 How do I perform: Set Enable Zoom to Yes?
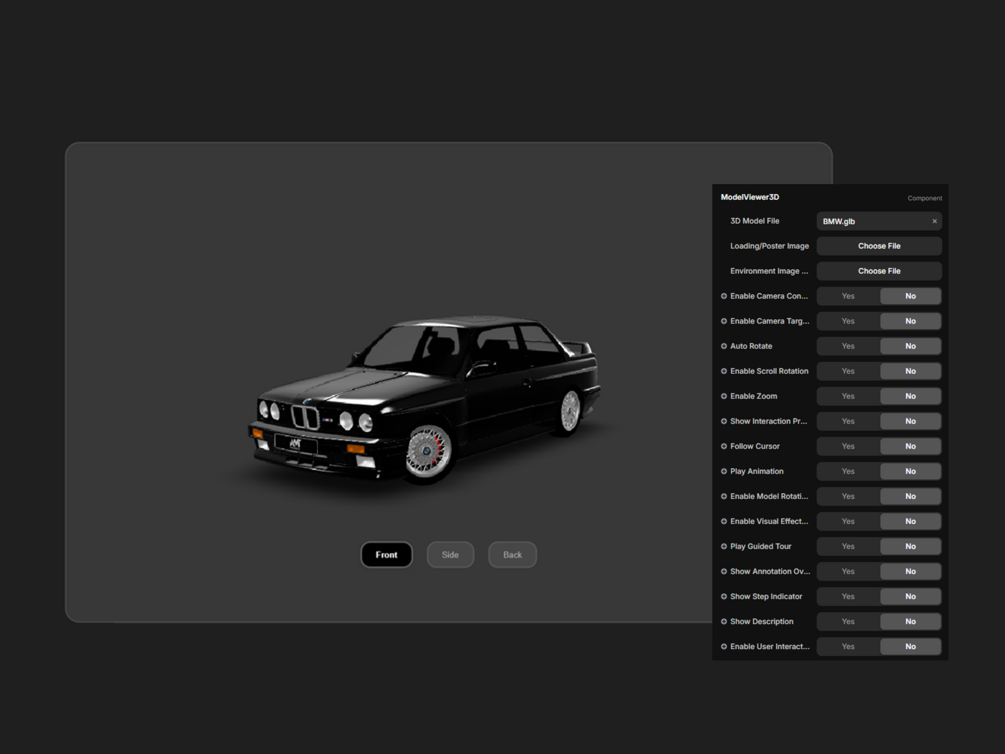[848, 396]
